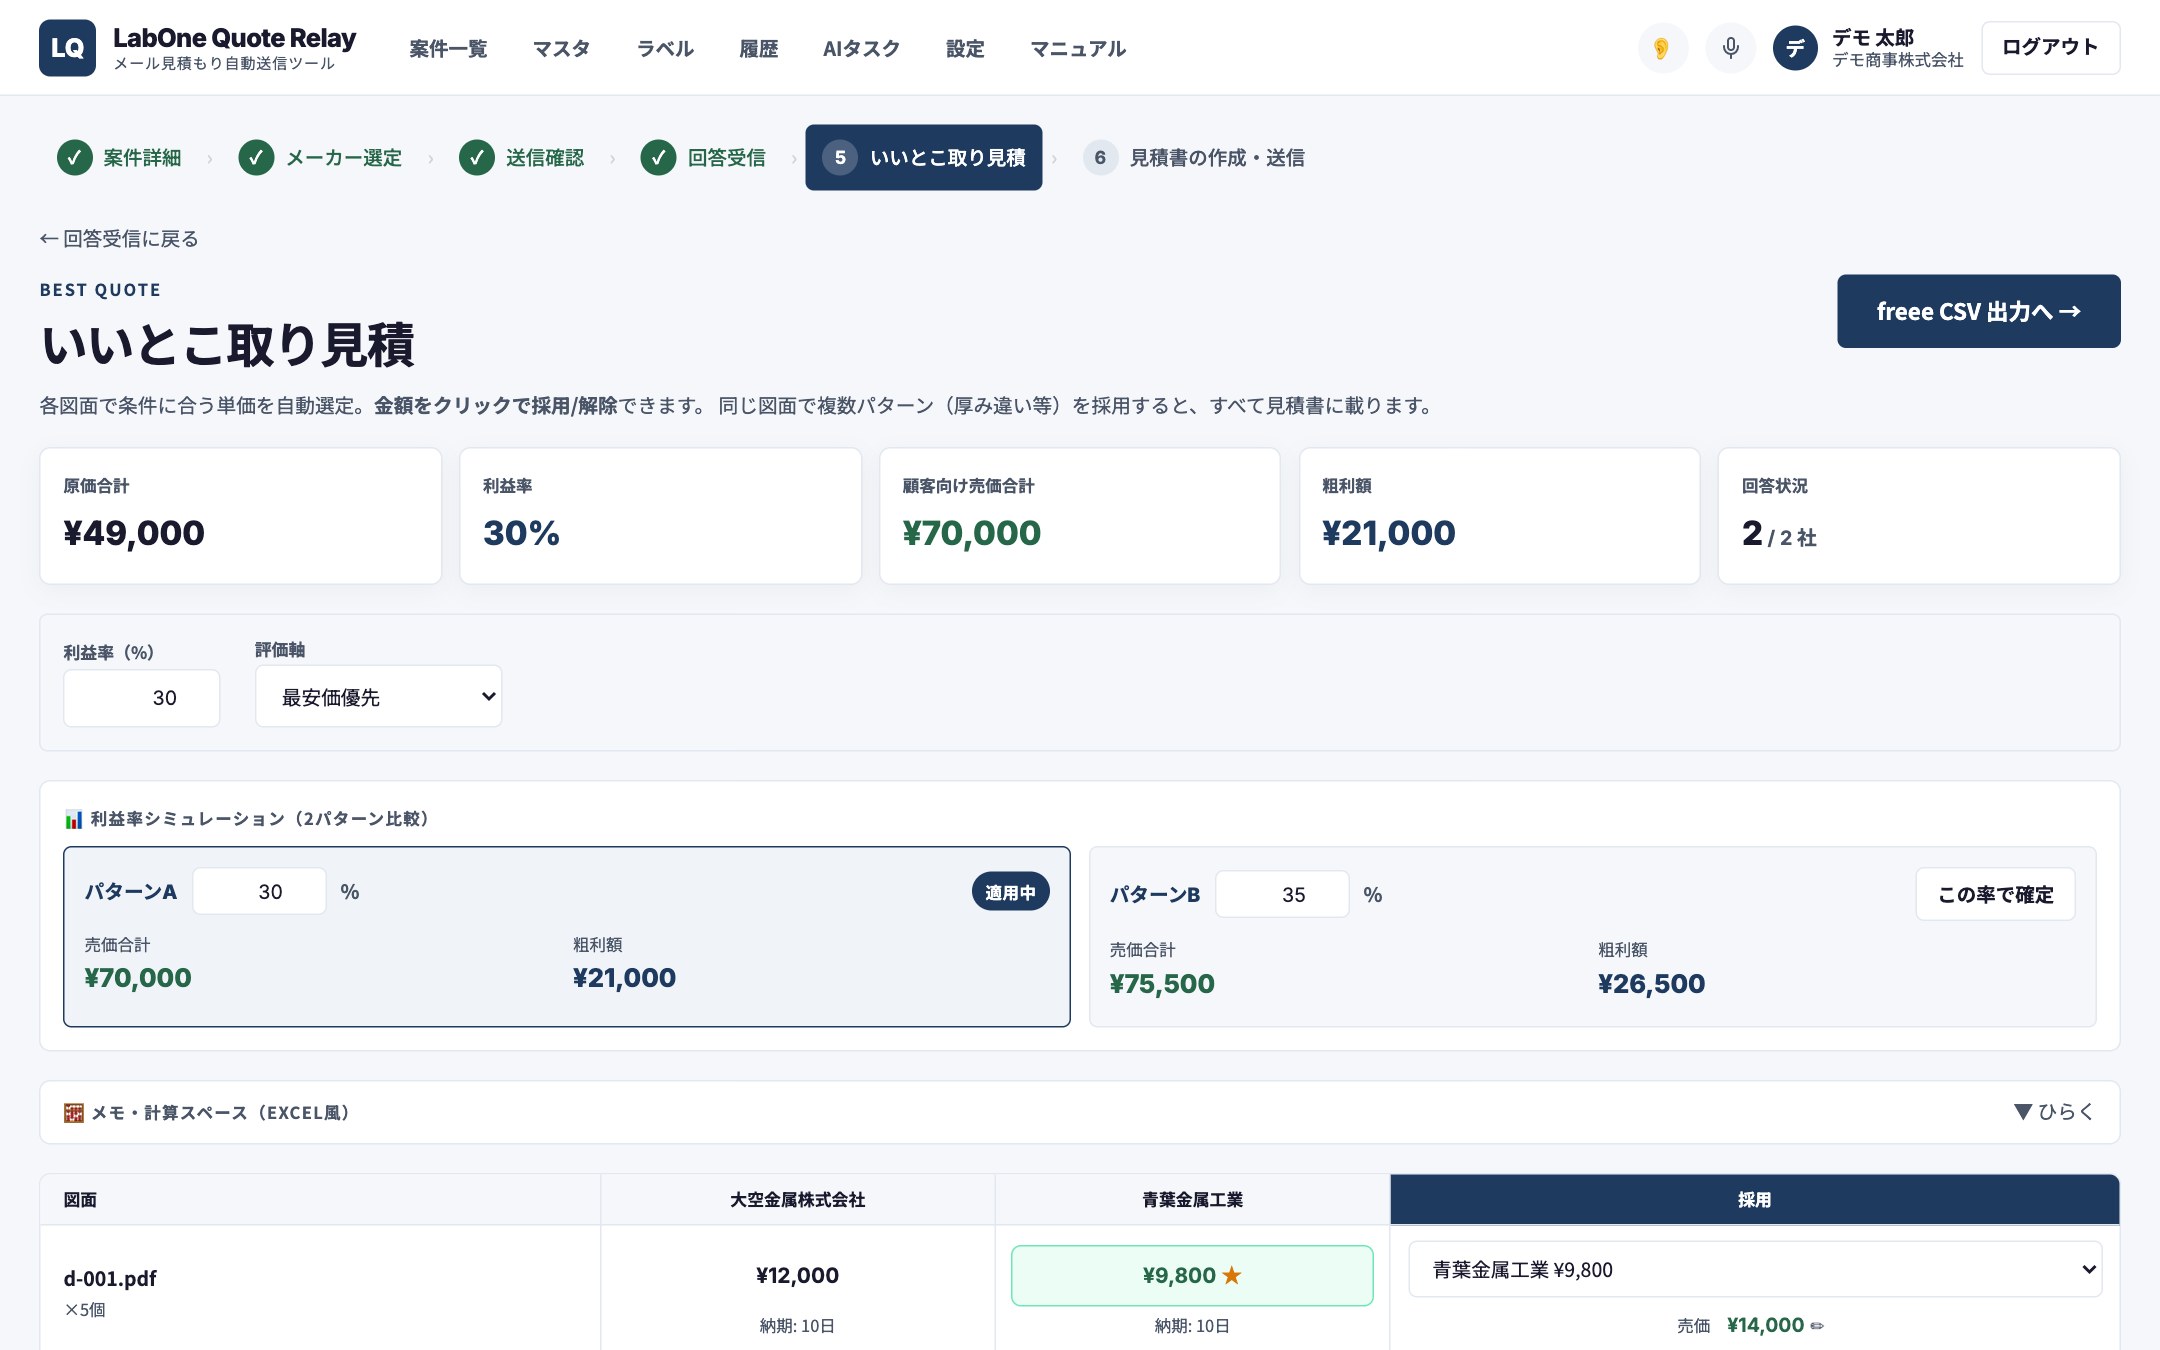Open the デ user avatar
The height and width of the screenshot is (1350, 2160).
tap(1794, 48)
